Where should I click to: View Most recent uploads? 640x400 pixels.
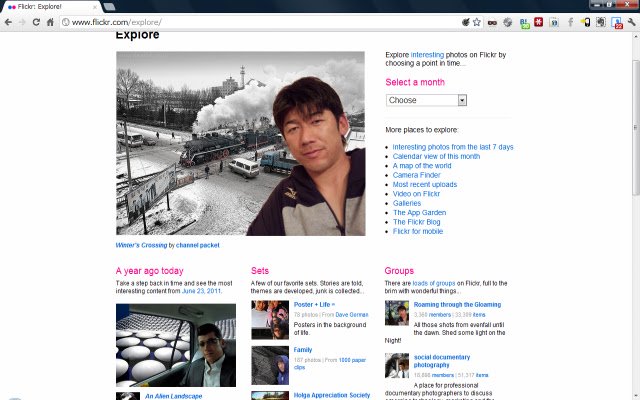424,184
